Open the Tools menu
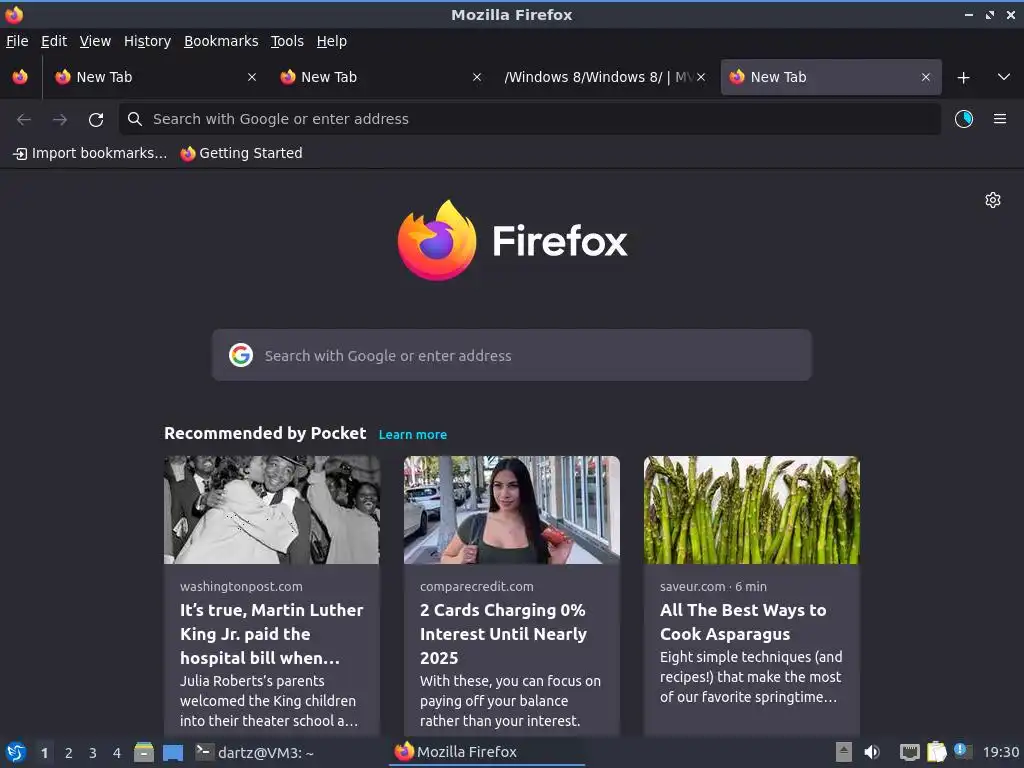The image size is (1024, 768). [287, 41]
